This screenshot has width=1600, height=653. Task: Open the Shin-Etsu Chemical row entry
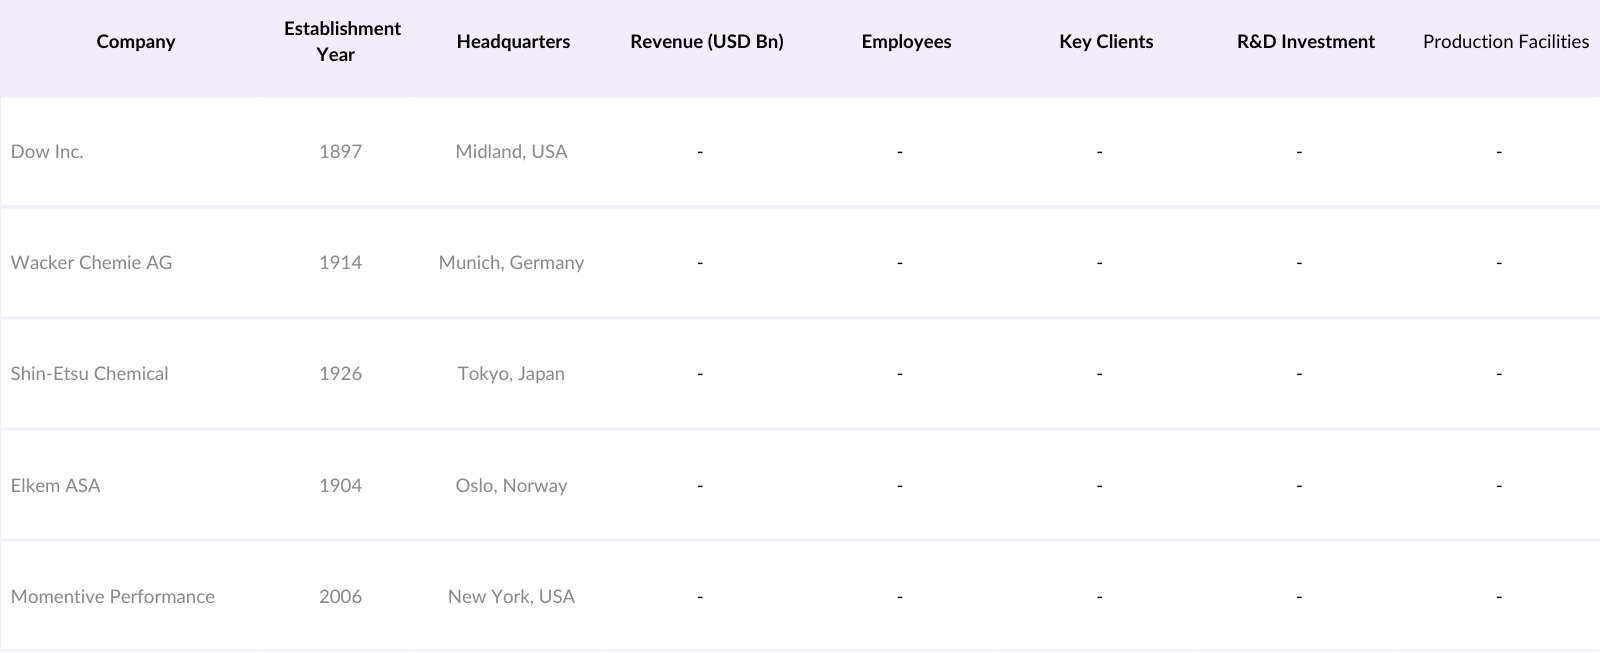(89, 374)
